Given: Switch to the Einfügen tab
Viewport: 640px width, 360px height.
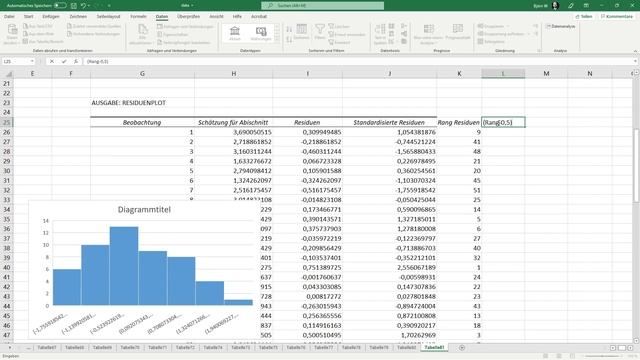Looking at the screenshot, I should (51, 17).
